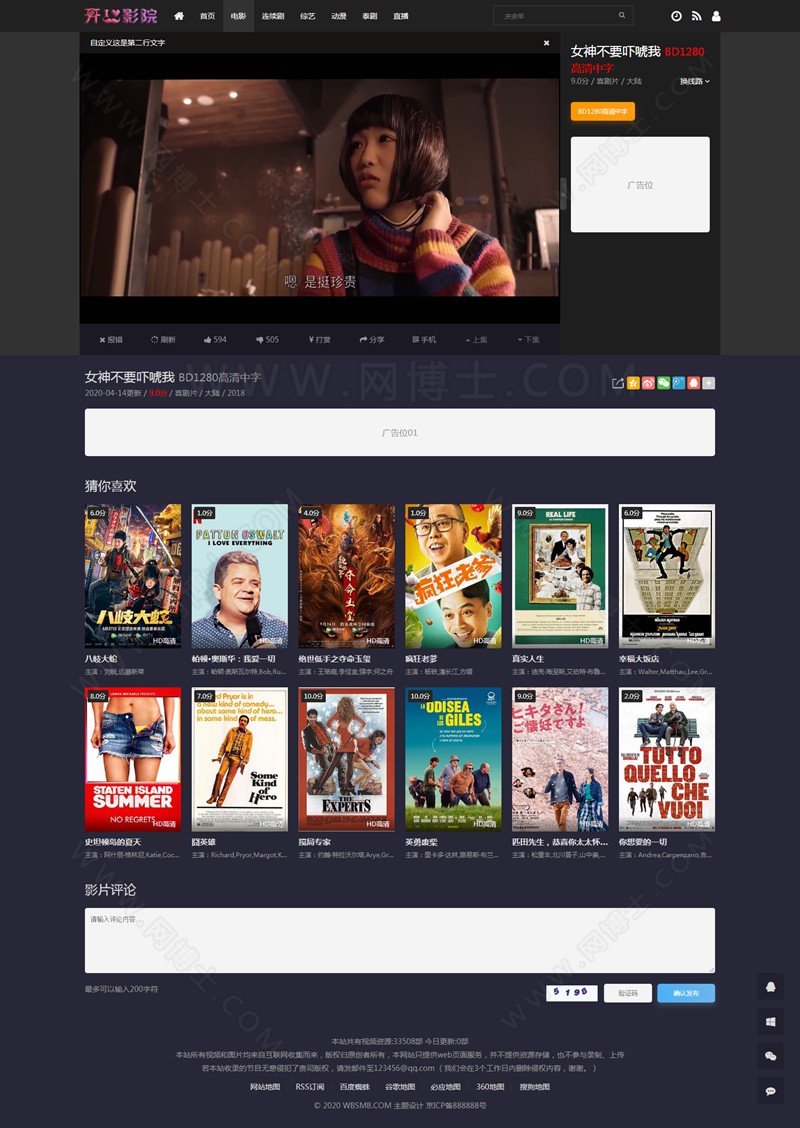
Task: Click the comment text area
Action: (x=400, y=940)
